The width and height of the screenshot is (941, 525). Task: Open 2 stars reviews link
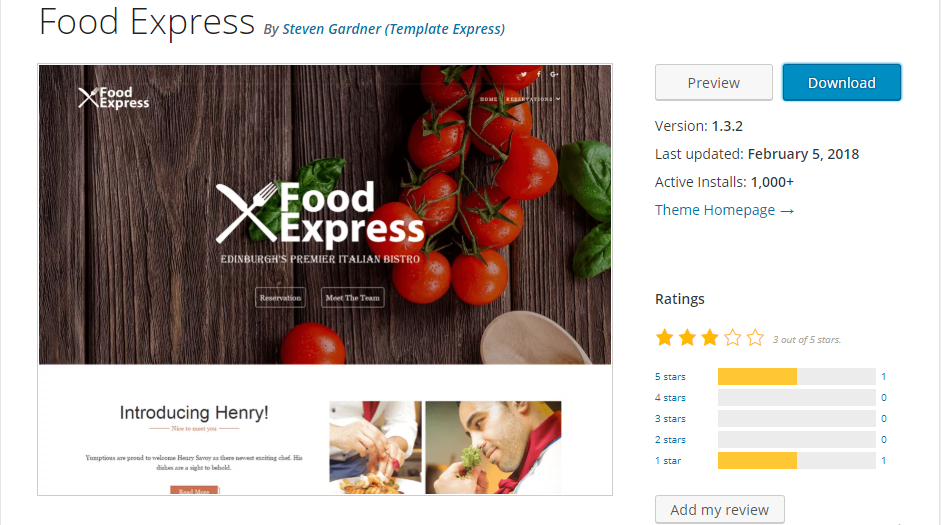670,440
